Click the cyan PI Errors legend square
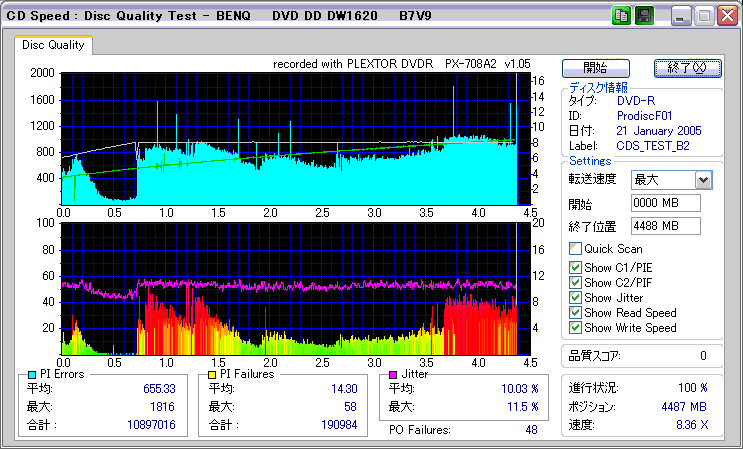The width and height of the screenshot is (743, 449). click(x=32, y=374)
